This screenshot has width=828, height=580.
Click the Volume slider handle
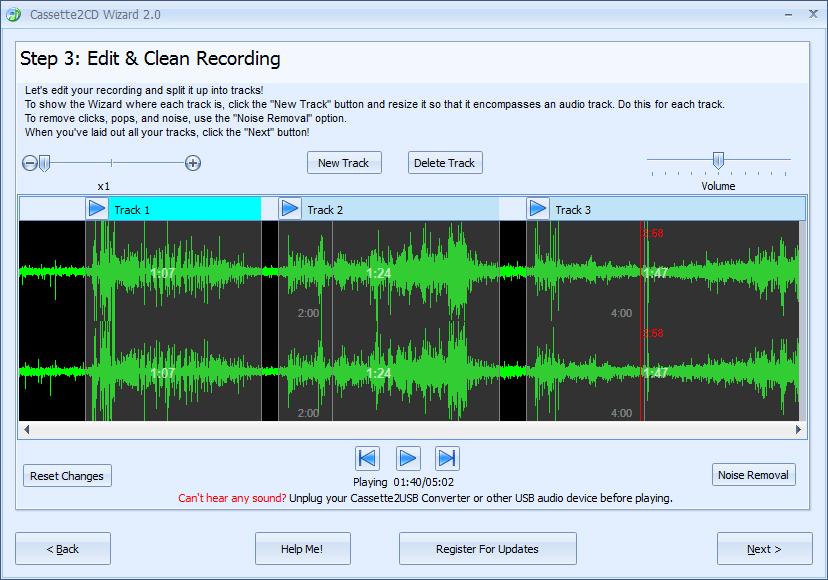[x=717, y=160]
